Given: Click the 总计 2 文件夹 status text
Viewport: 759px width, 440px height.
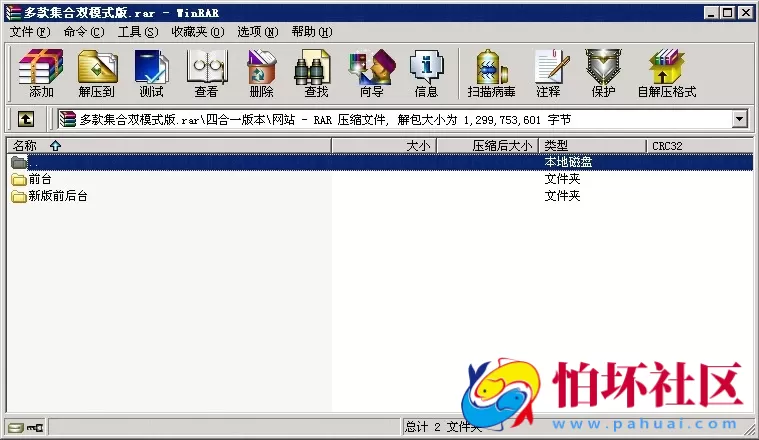Looking at the screenshot, I should [x=443, y=427].
